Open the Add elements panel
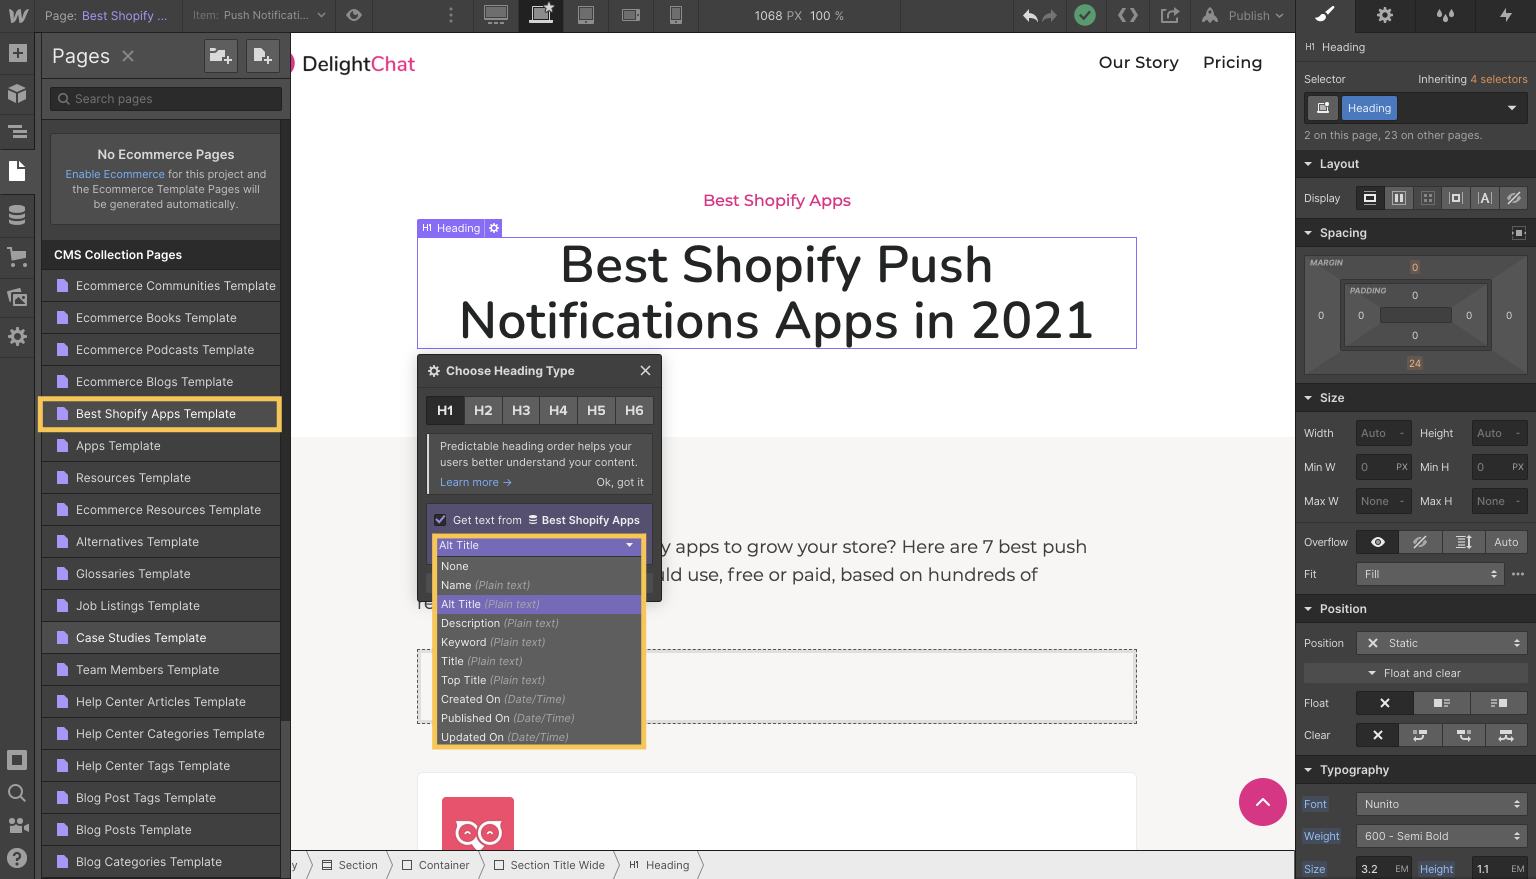Image resolution: width=1536 pixels, height=879 pixels. coord(17,54)
